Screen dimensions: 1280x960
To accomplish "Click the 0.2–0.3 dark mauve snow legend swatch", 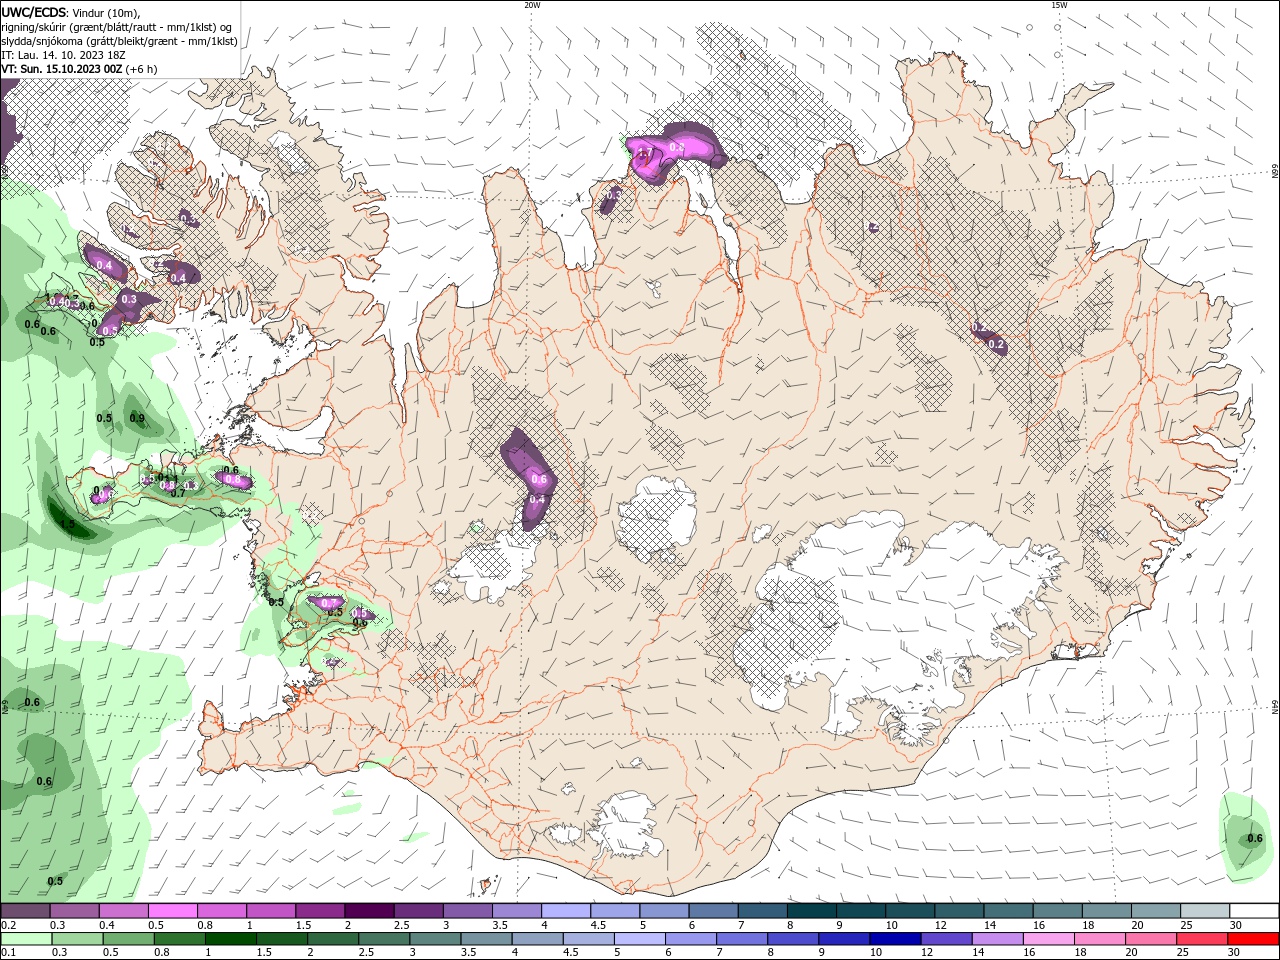I will [x=26, y=912].
